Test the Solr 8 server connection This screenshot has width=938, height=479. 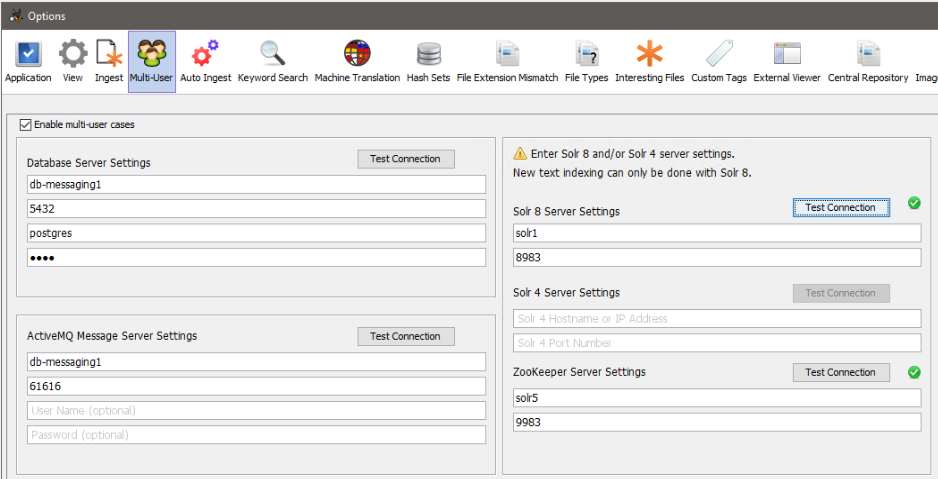coord(840,208)
